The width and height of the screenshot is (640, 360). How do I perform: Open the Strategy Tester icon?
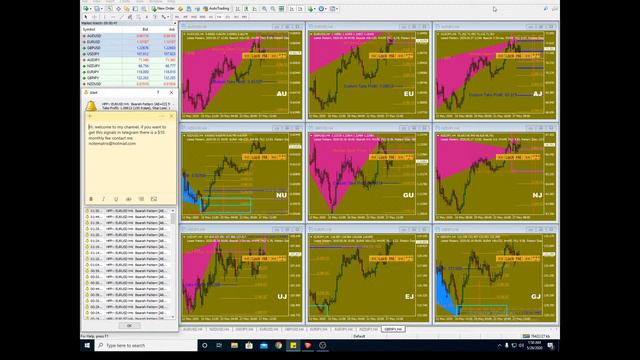143,9
